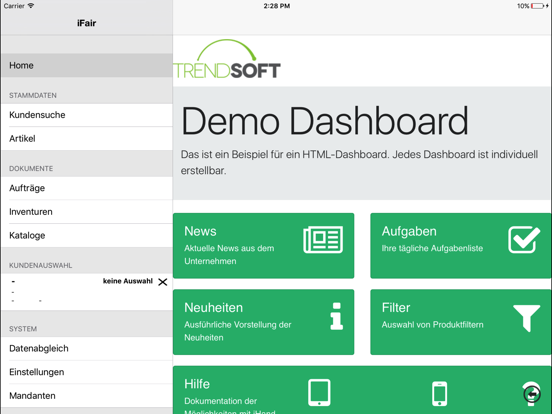552x414 pixels.
Task: Click 'Aktuelle News aus dem Unternehmen' text
Action: click(x=229, y=255)
